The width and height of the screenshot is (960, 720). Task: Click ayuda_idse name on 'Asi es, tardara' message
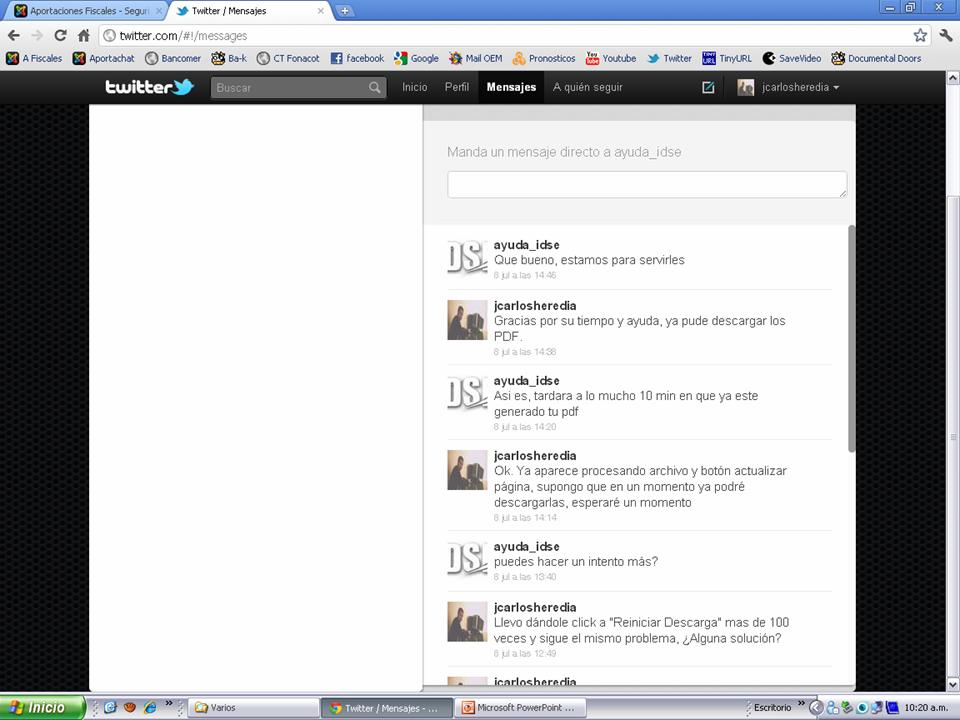pos(527,381)
